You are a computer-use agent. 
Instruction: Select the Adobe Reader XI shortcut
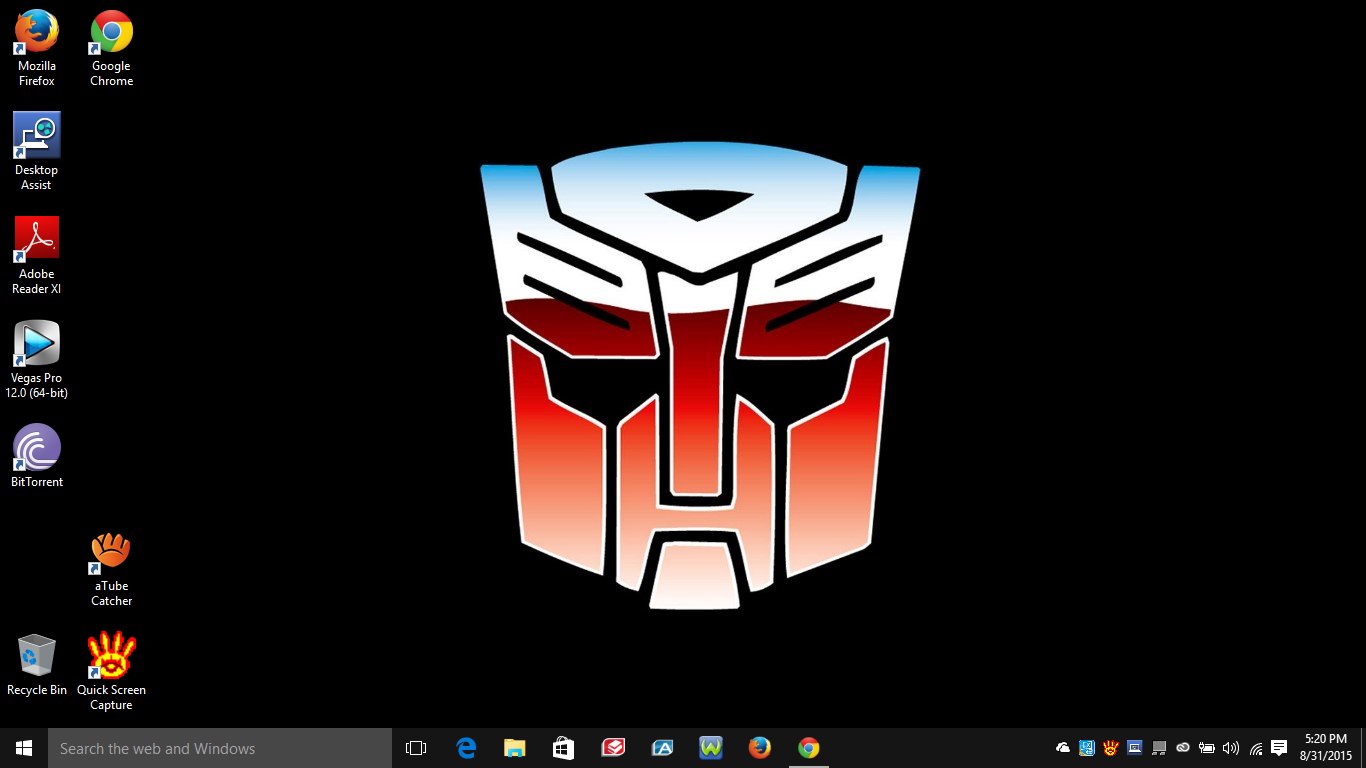click(37, 255)
